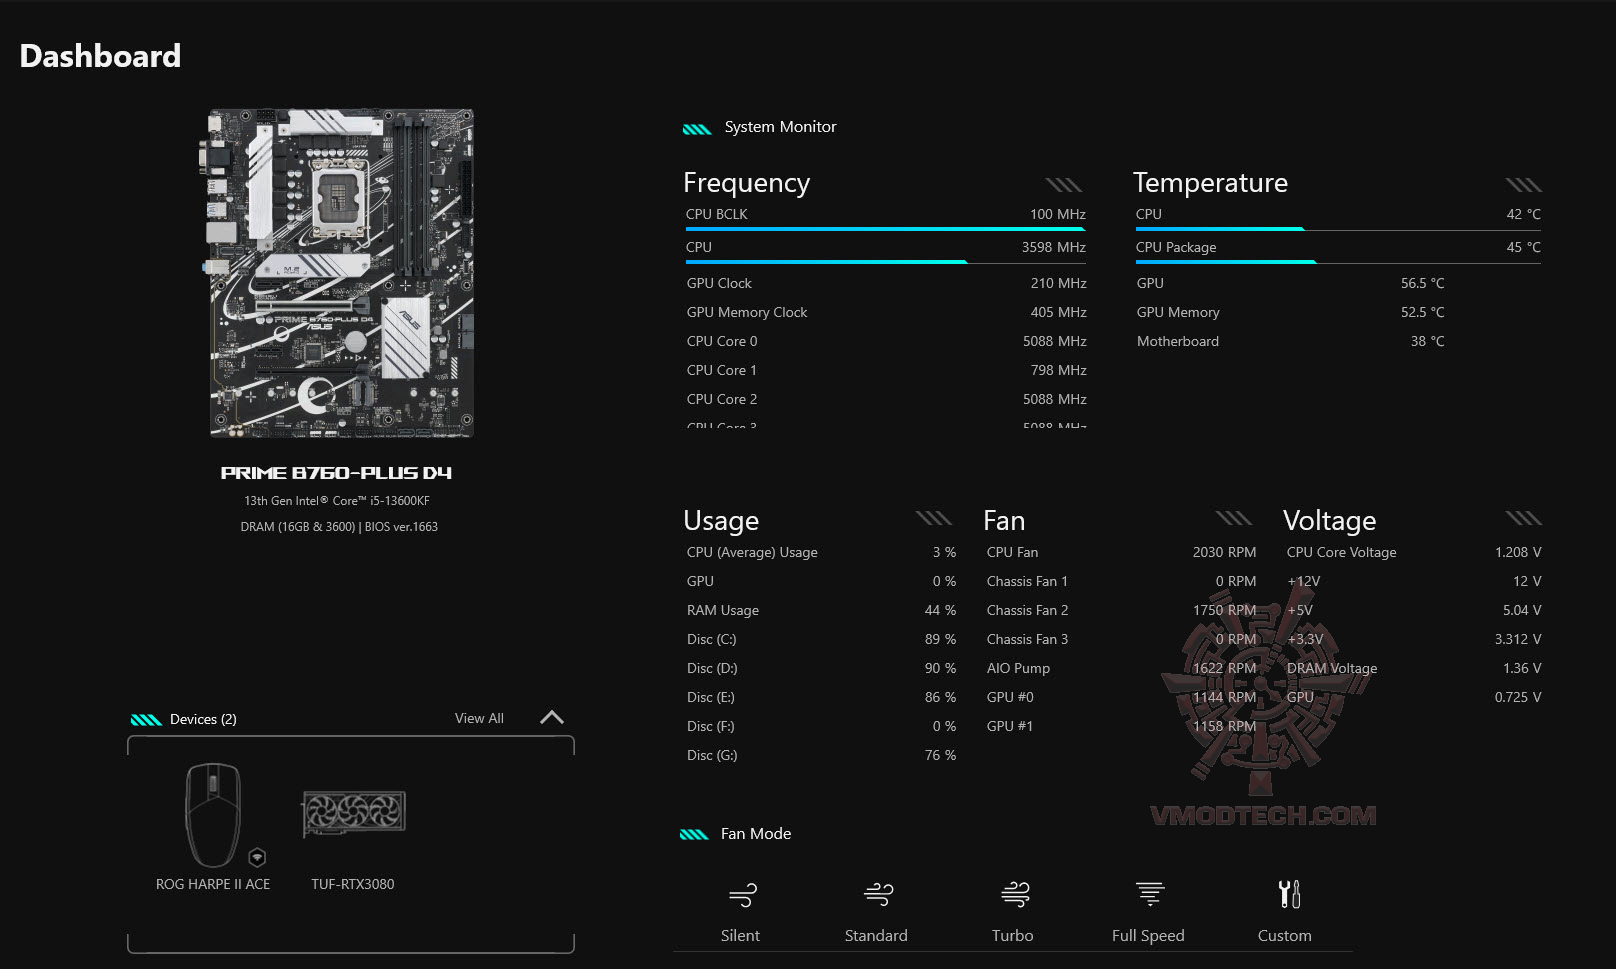Click the CPU Core 2 frequency row
This screenshot has height=969, width=1616.
(x=886, y=399)
